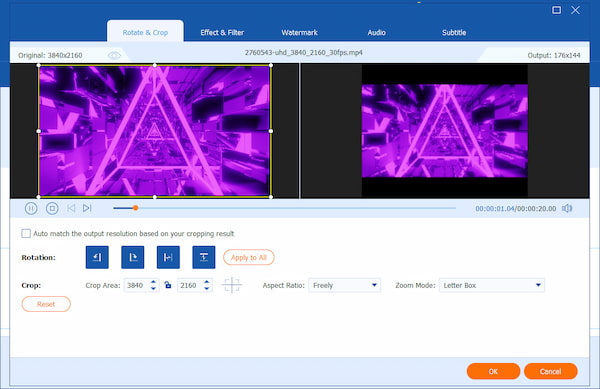Pause the video playback
The width and height of the screenshot is (600, 389).
click(31, 208)
